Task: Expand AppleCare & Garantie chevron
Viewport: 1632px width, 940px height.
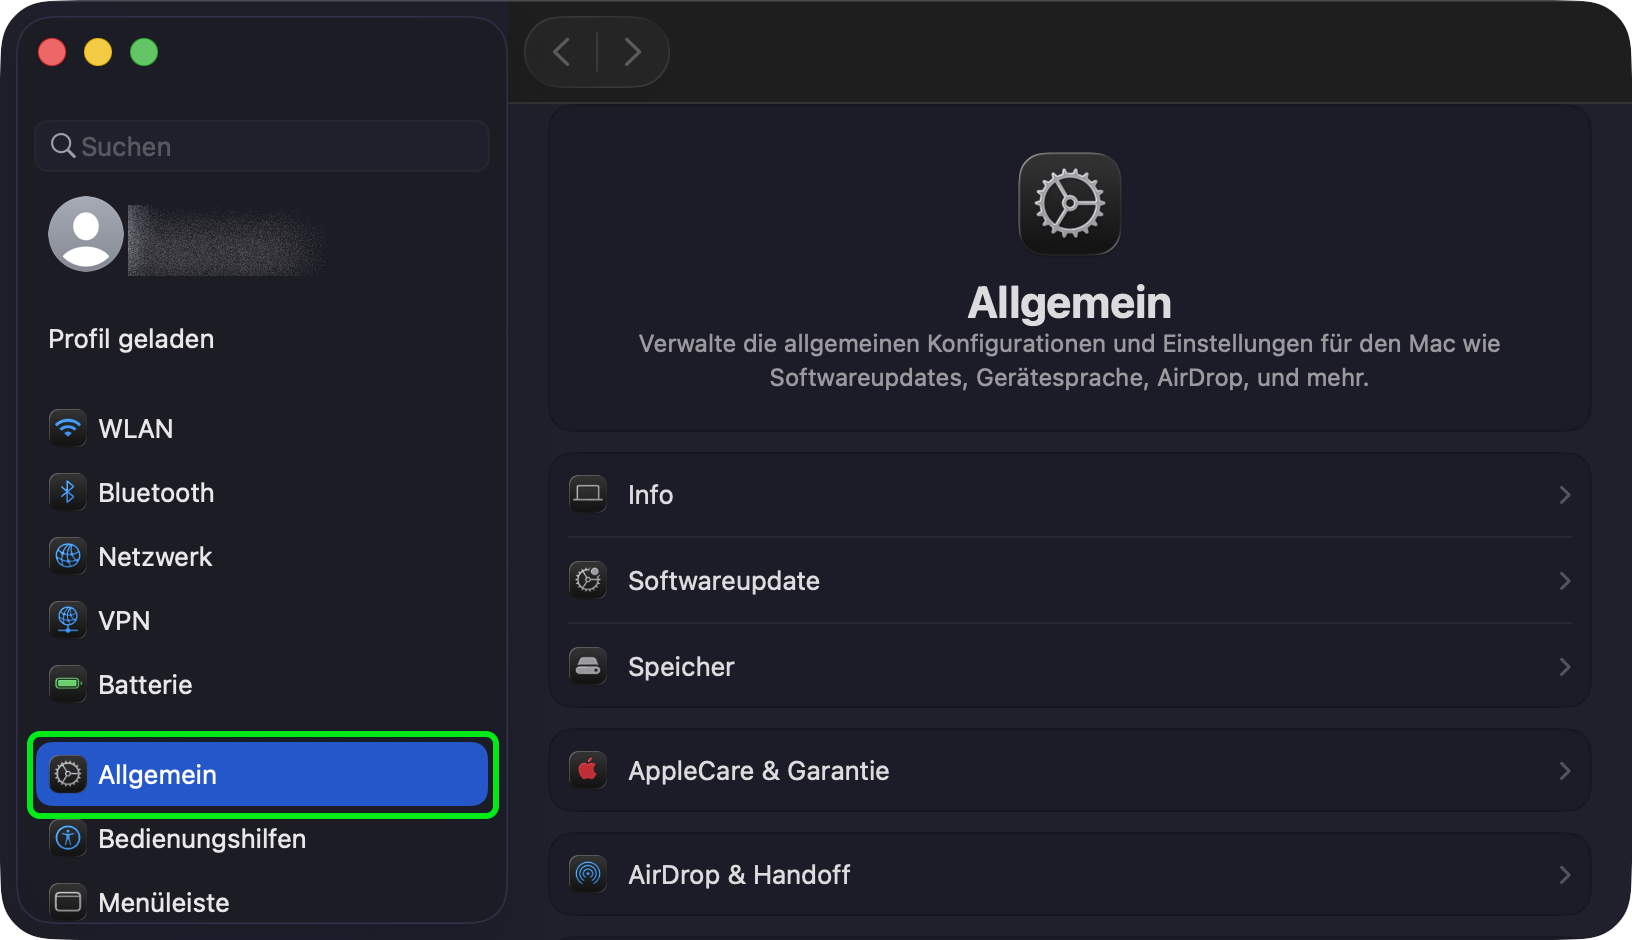Action: click(x=1564, y=771)
